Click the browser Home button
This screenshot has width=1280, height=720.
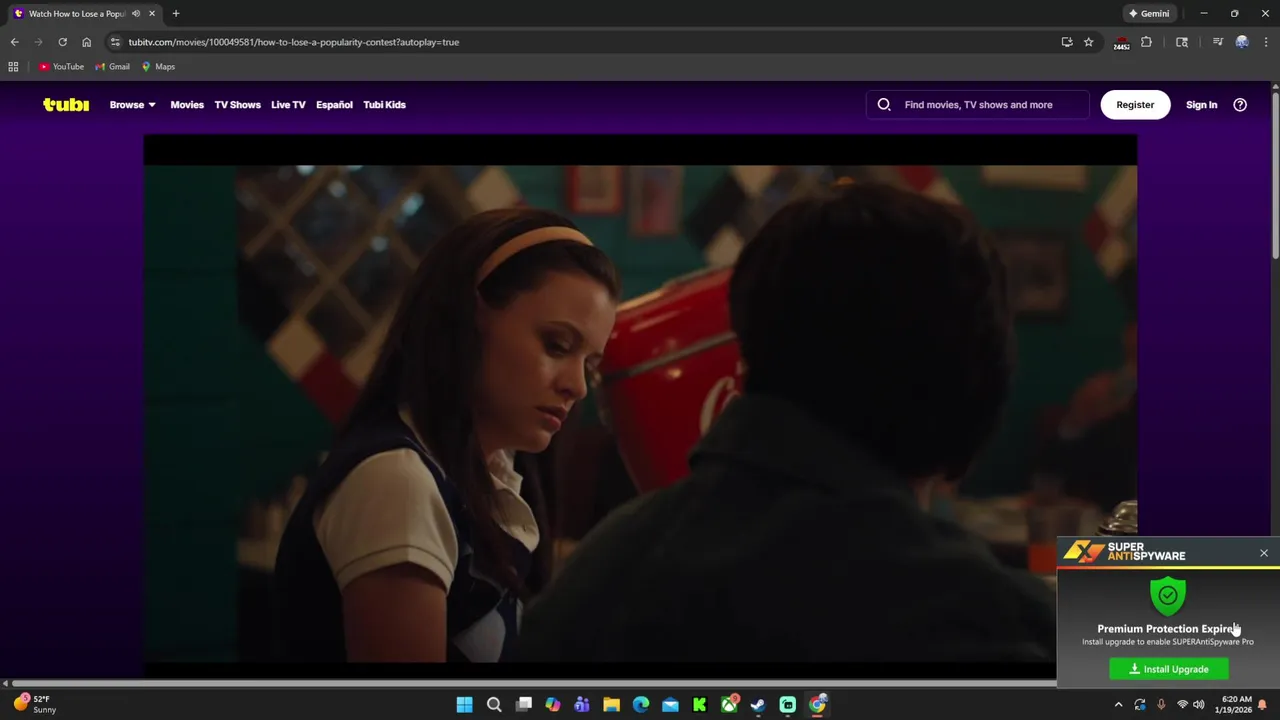pyautogui.click(x=86, y=42)
